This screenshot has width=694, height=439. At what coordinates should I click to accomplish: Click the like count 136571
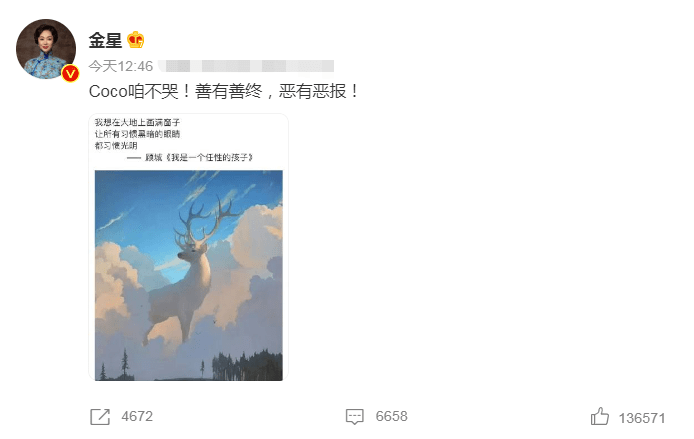pos(642,418)
